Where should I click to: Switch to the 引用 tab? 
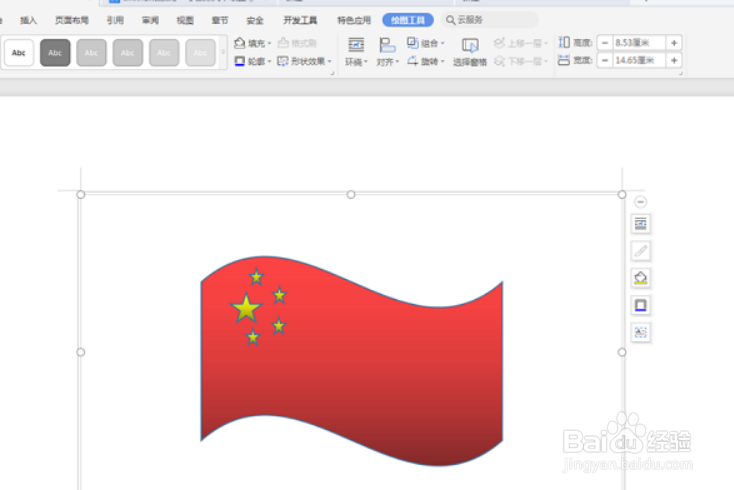115,20
